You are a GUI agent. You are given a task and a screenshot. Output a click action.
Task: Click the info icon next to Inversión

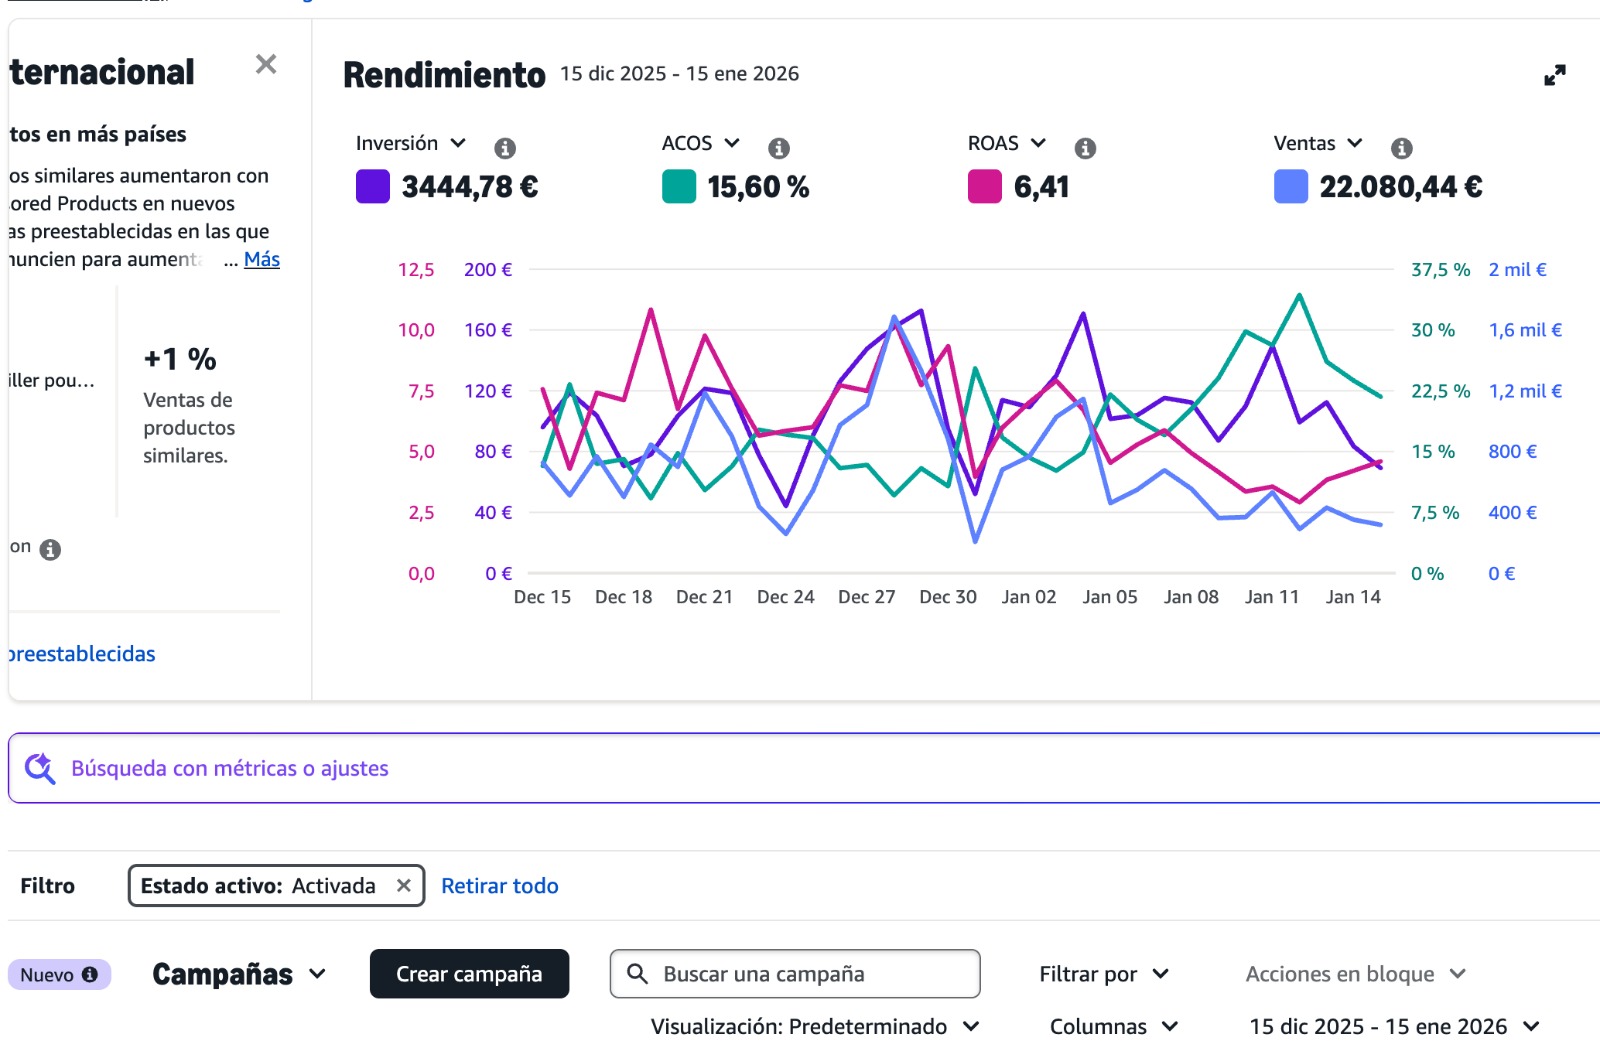(x=505, y=148)
